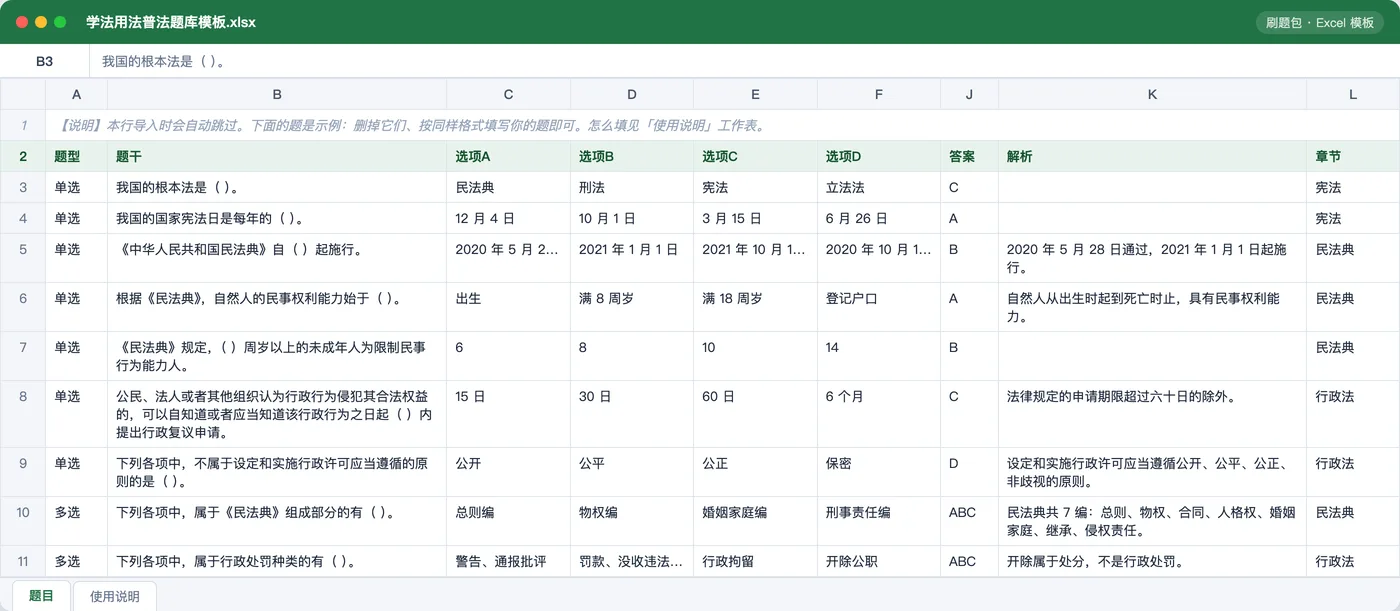Screen dimensions: 1400x611
Task: Select the cell 12 月 4 日
Action: coord(509,218)
